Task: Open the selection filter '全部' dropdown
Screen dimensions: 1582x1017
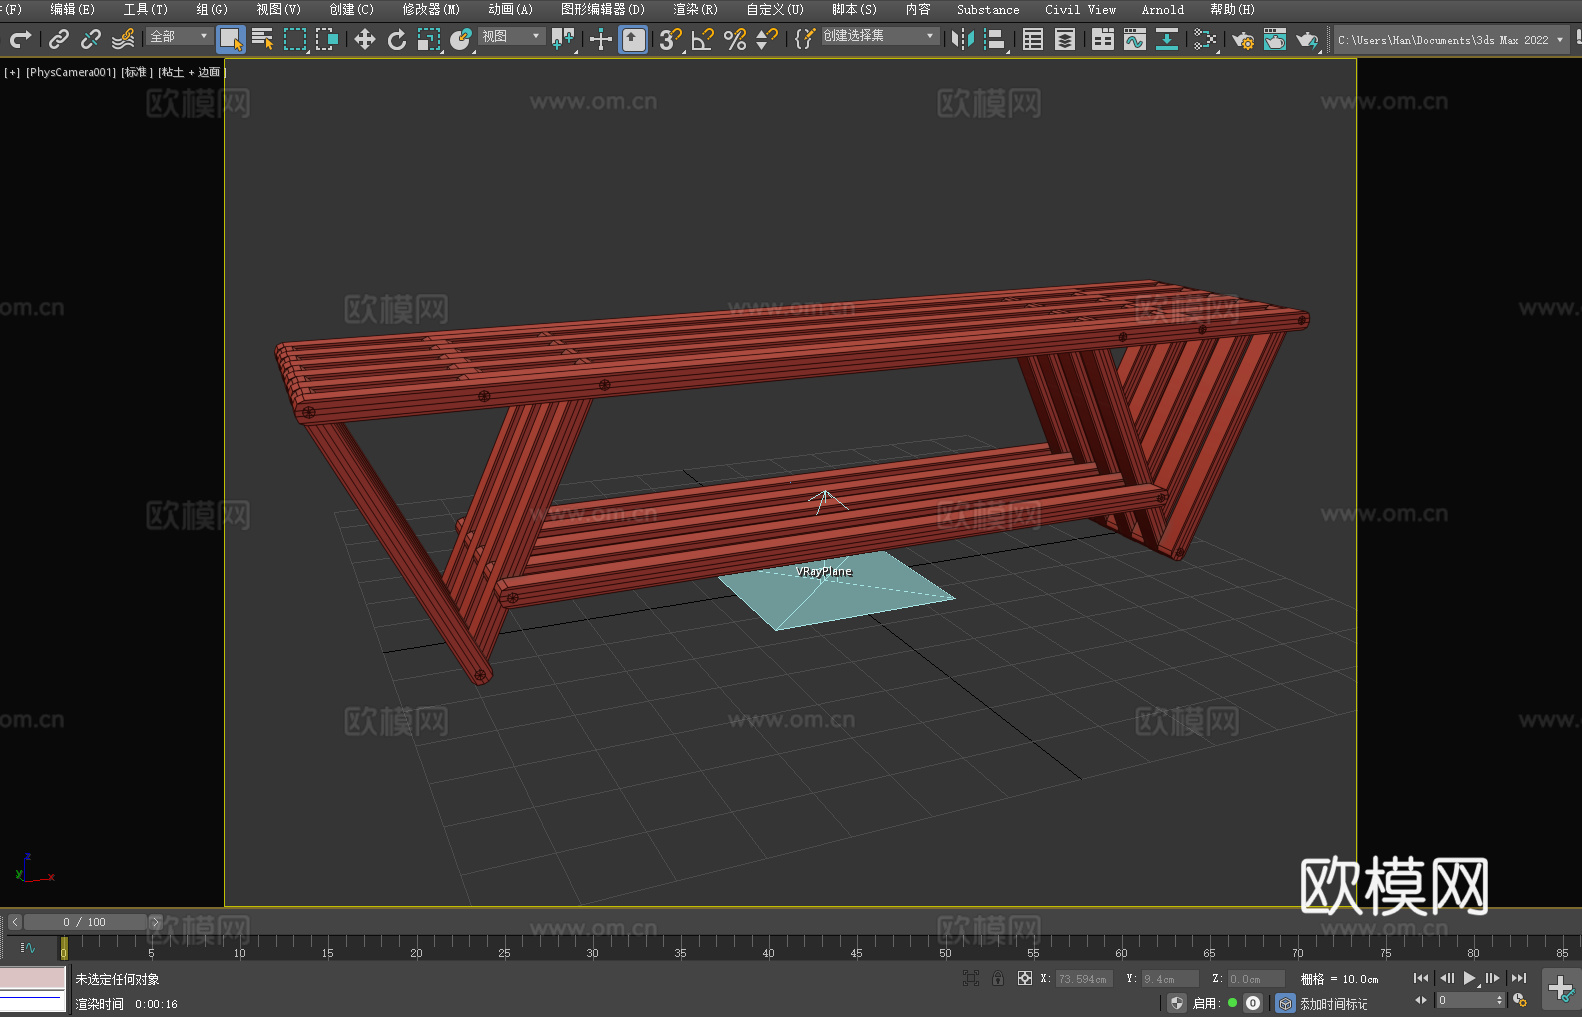Action: 179,36
